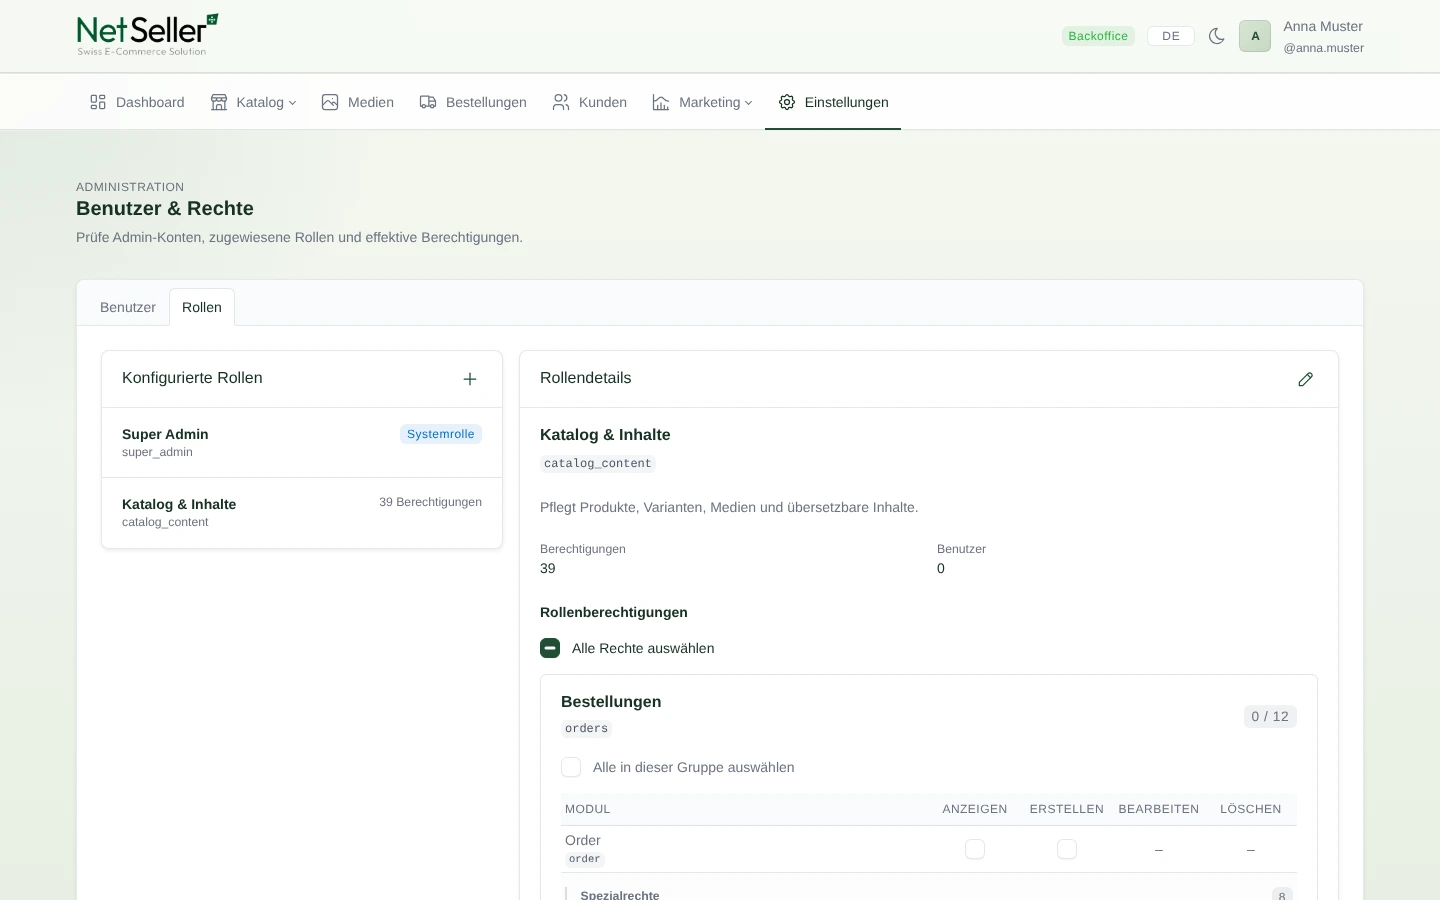The image size is (1440, 900).
Task: Click the Konfigurierte Rollen heading
Action: [x=192, y=378]
